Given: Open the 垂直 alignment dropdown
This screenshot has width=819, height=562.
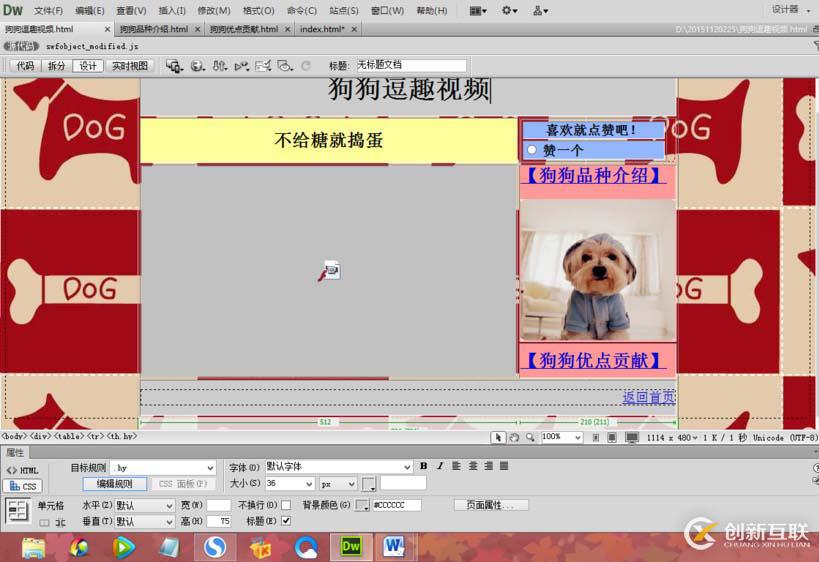Looking at the screenshot, I should click(x=144, y=521).
